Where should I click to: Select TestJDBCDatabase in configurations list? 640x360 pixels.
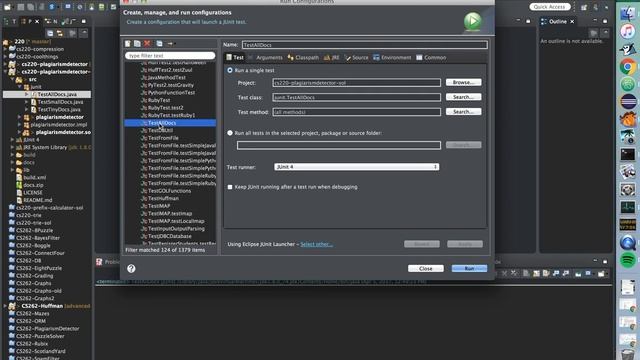169,236
